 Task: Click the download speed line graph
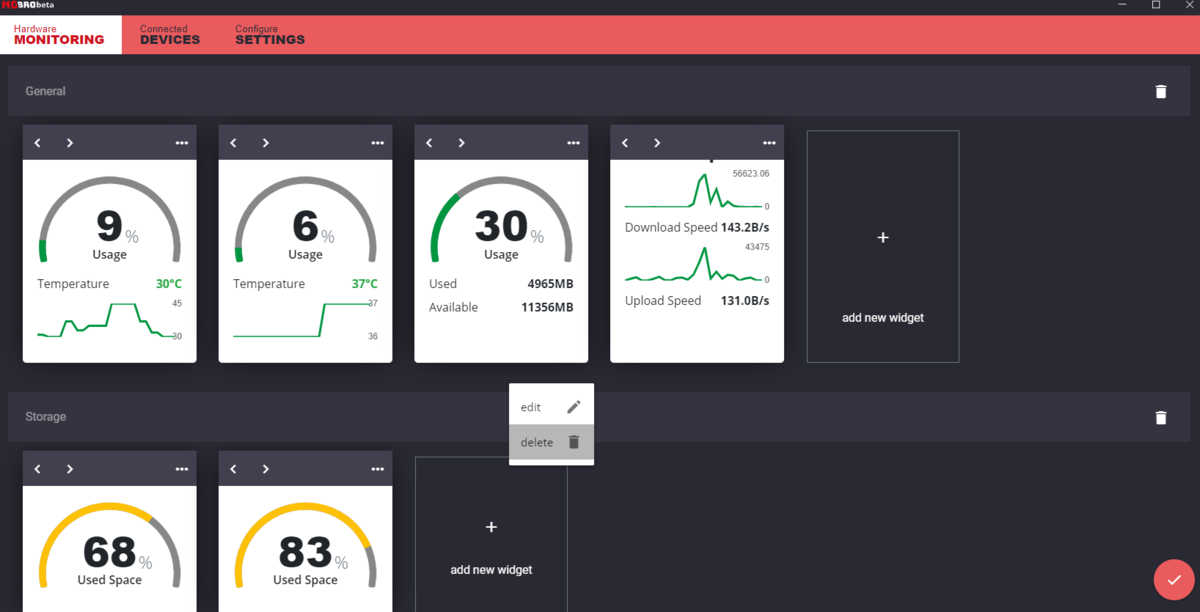pyautogui.click(x=693, y=190)
